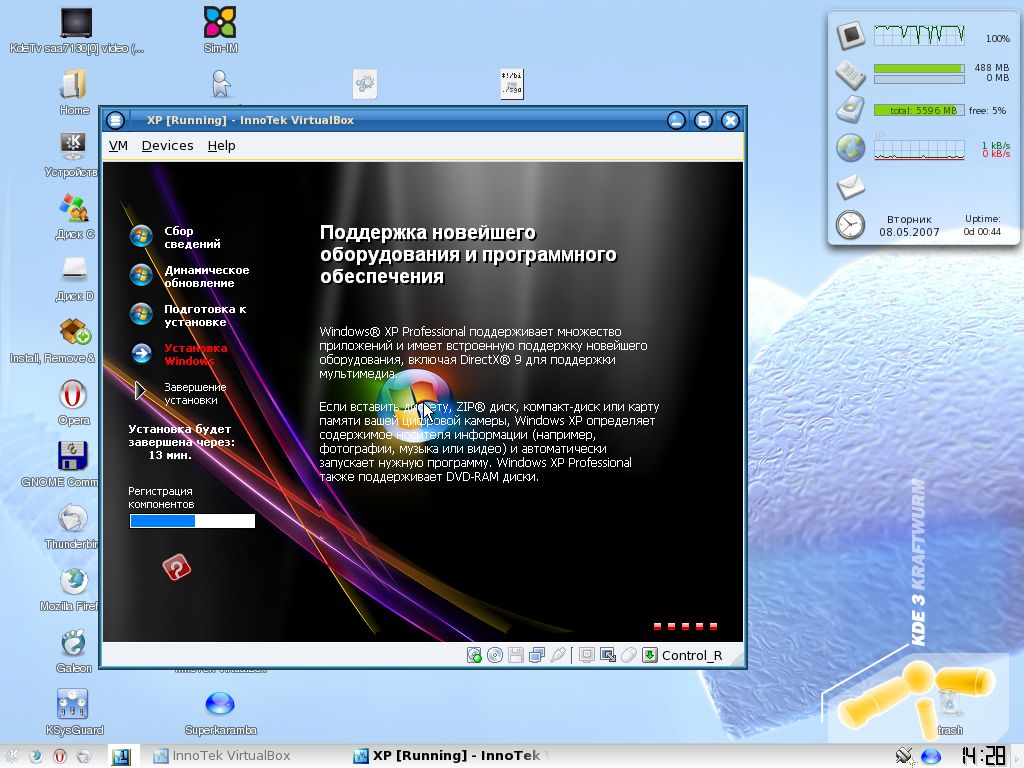
Task: Click the desktop pager icon on panel
Action: tap(121, 756)
